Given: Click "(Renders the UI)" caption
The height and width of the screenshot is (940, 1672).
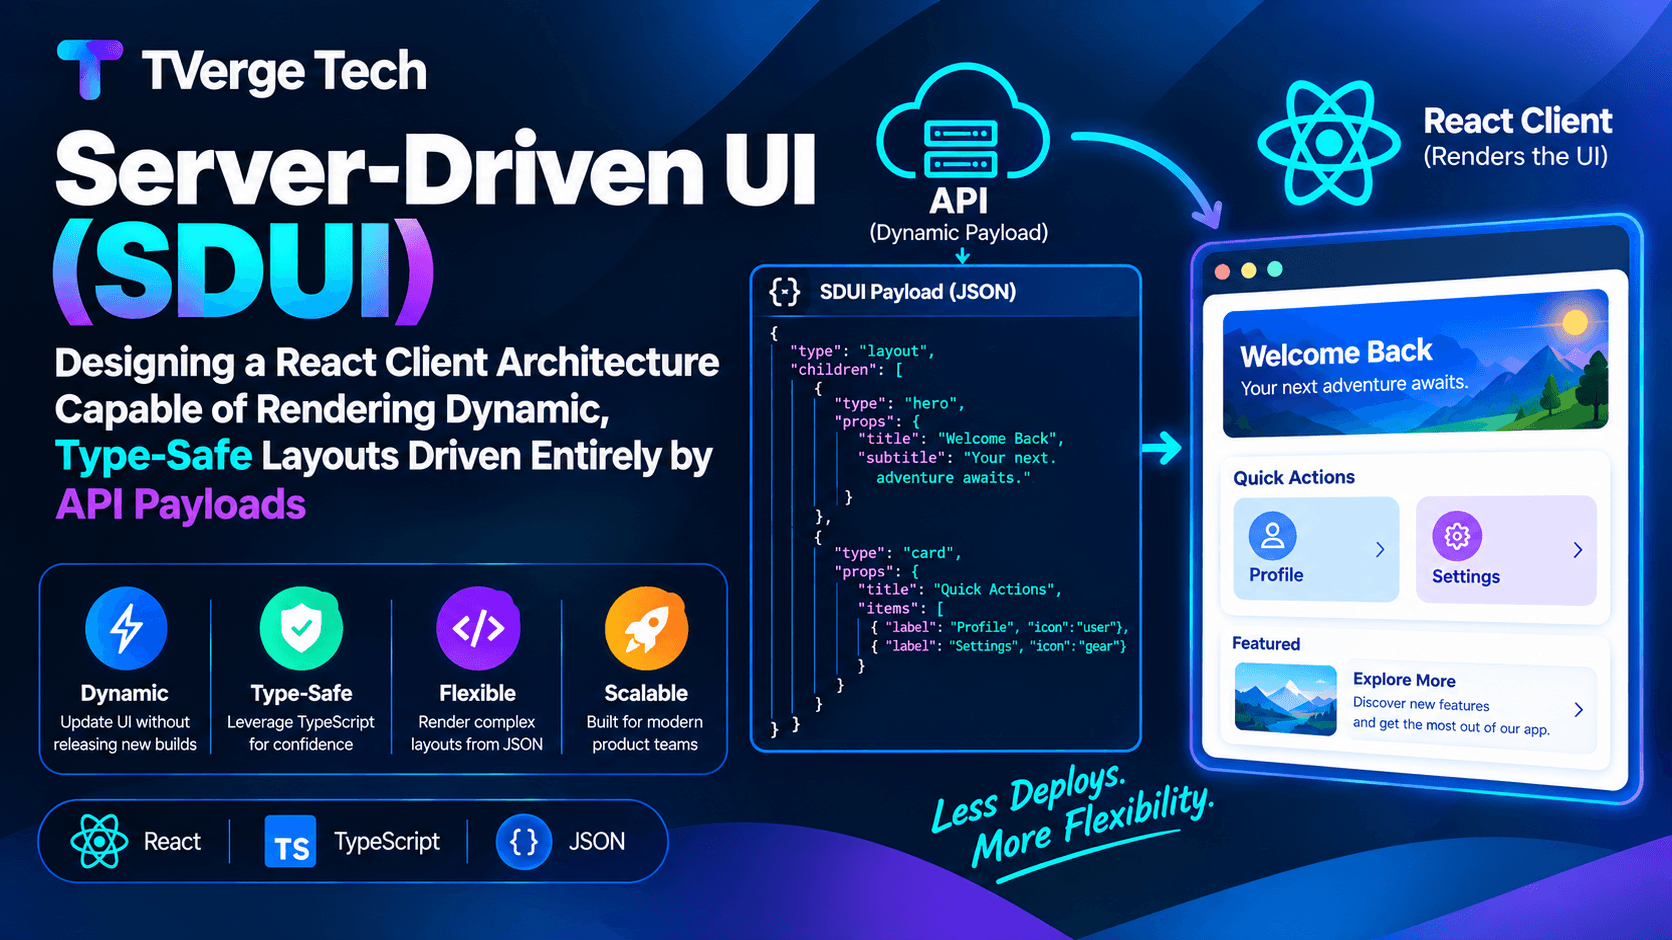Looking at the screenshot, I should coord(1515,157).
